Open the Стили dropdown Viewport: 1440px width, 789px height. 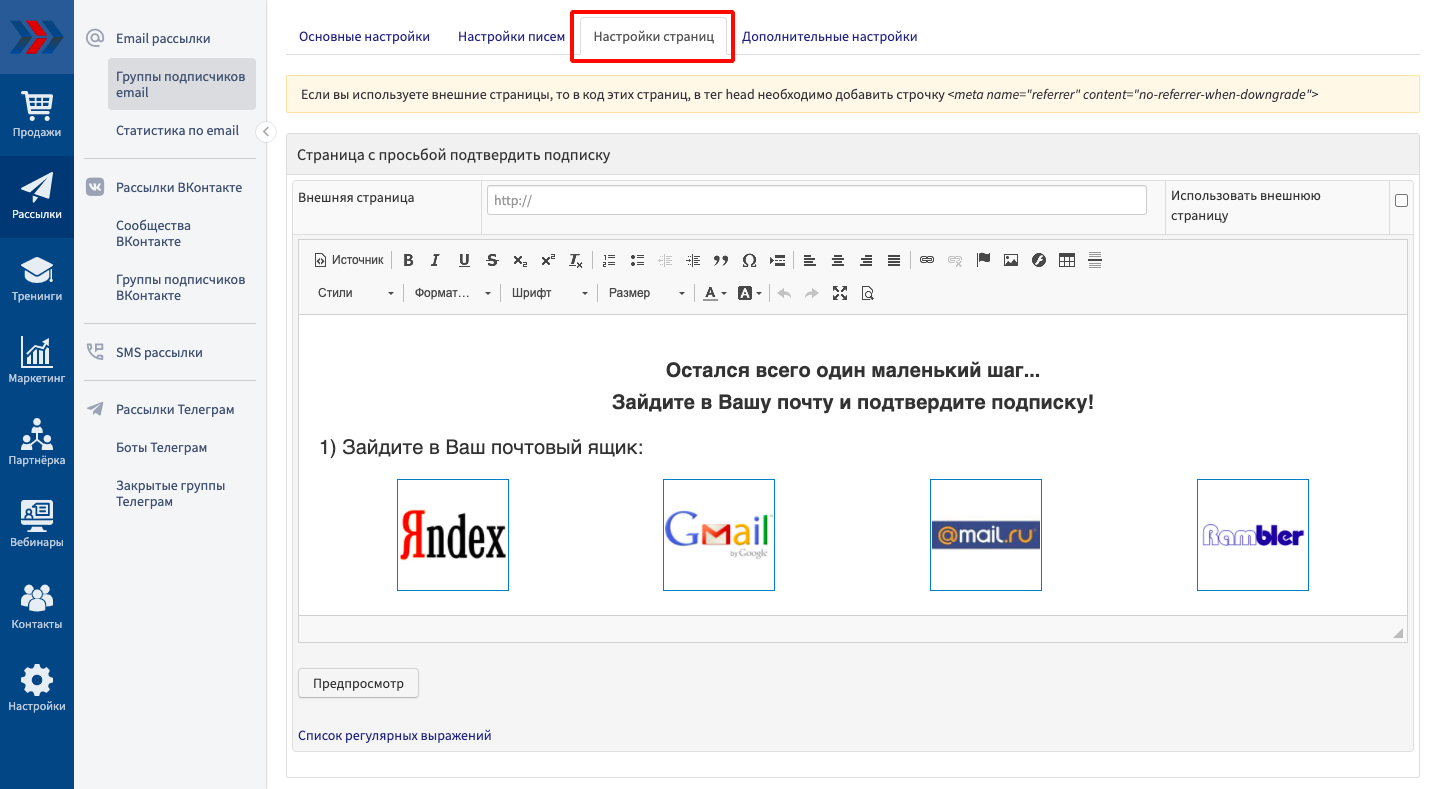pos(355,293)
